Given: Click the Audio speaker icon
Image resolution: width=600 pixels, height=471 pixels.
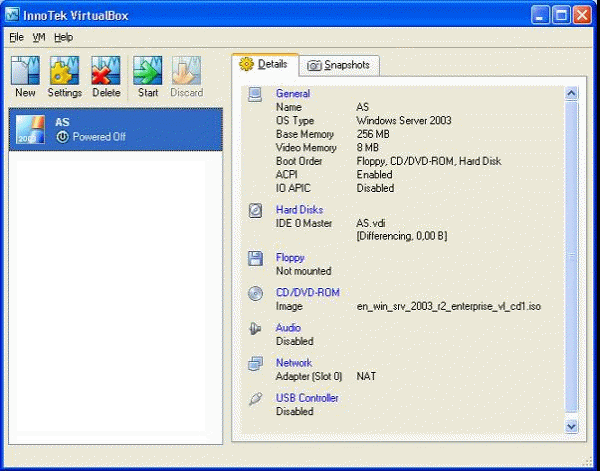Looking at the screenshot, I should [255, 328].
